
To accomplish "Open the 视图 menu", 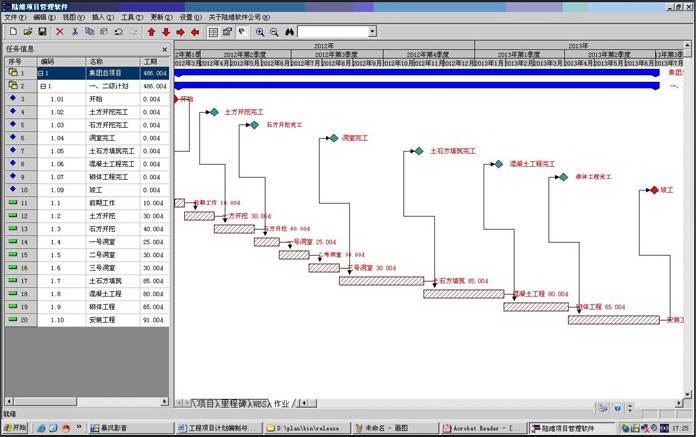I will [x=74, y=17].
